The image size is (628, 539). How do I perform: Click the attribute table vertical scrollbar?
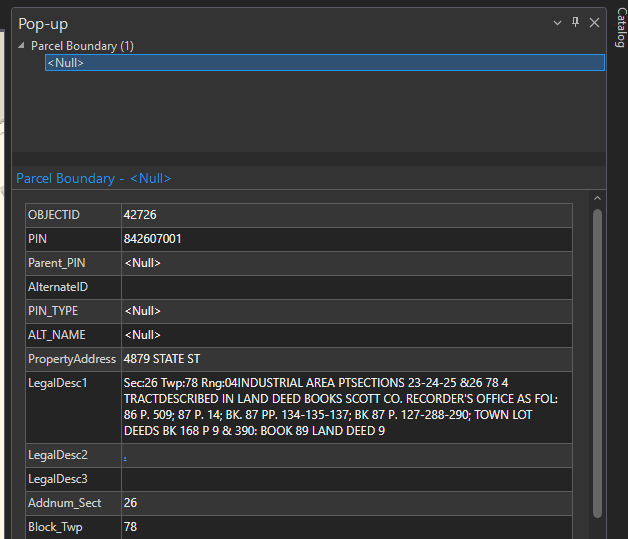[x=597, y=360]
